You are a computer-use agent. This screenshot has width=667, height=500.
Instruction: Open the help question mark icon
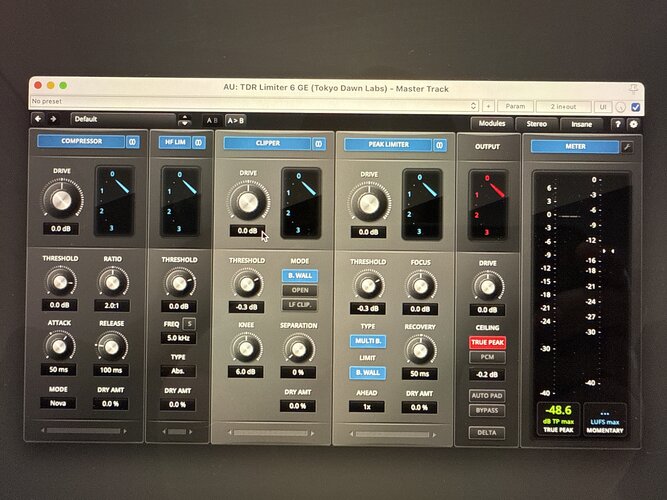click(x=618, y=124)
